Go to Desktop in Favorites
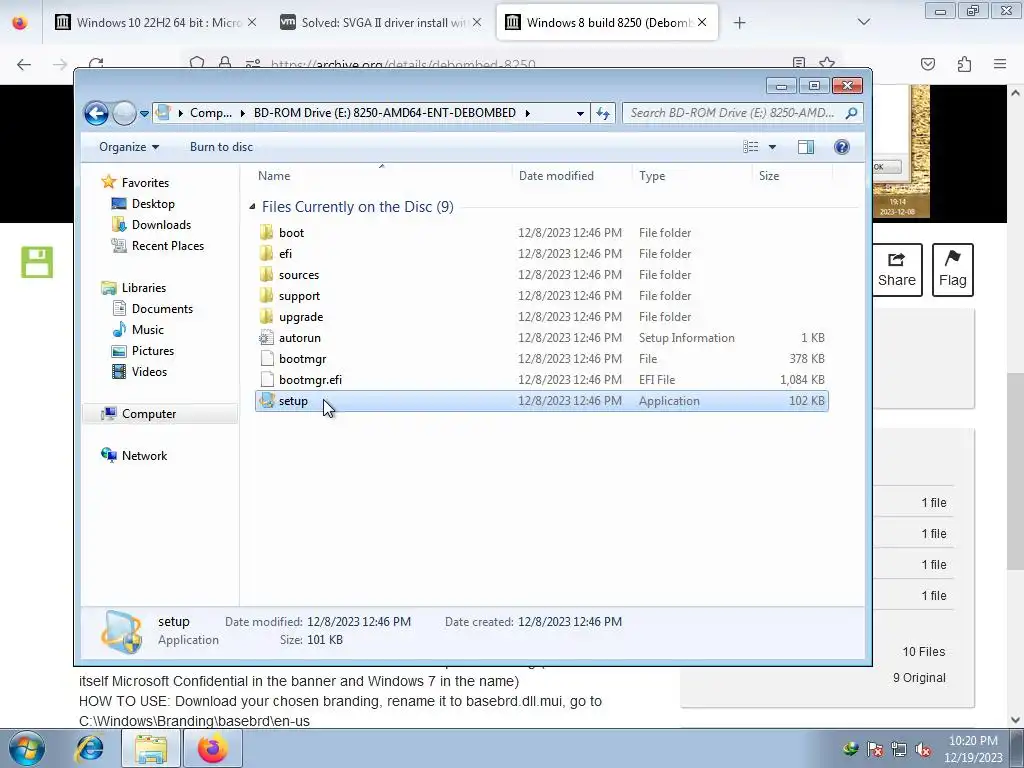Screen dimensions: 1024x768 [143, 204]
